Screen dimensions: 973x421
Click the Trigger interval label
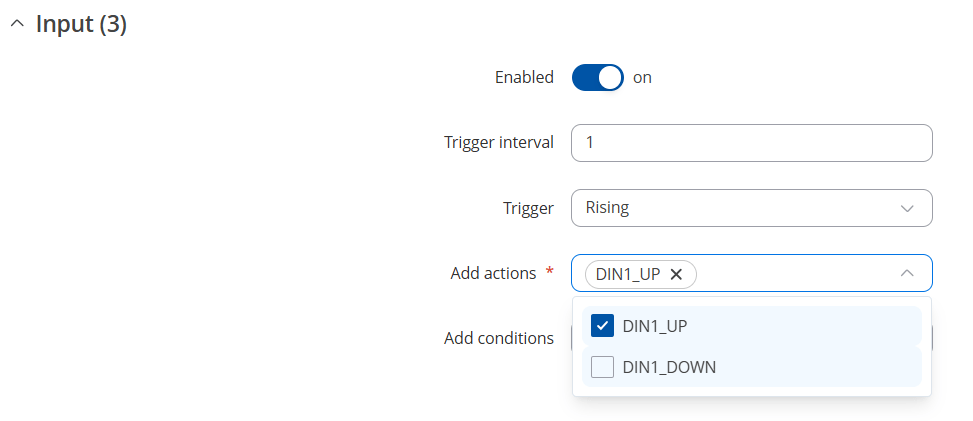pos(499,143)
